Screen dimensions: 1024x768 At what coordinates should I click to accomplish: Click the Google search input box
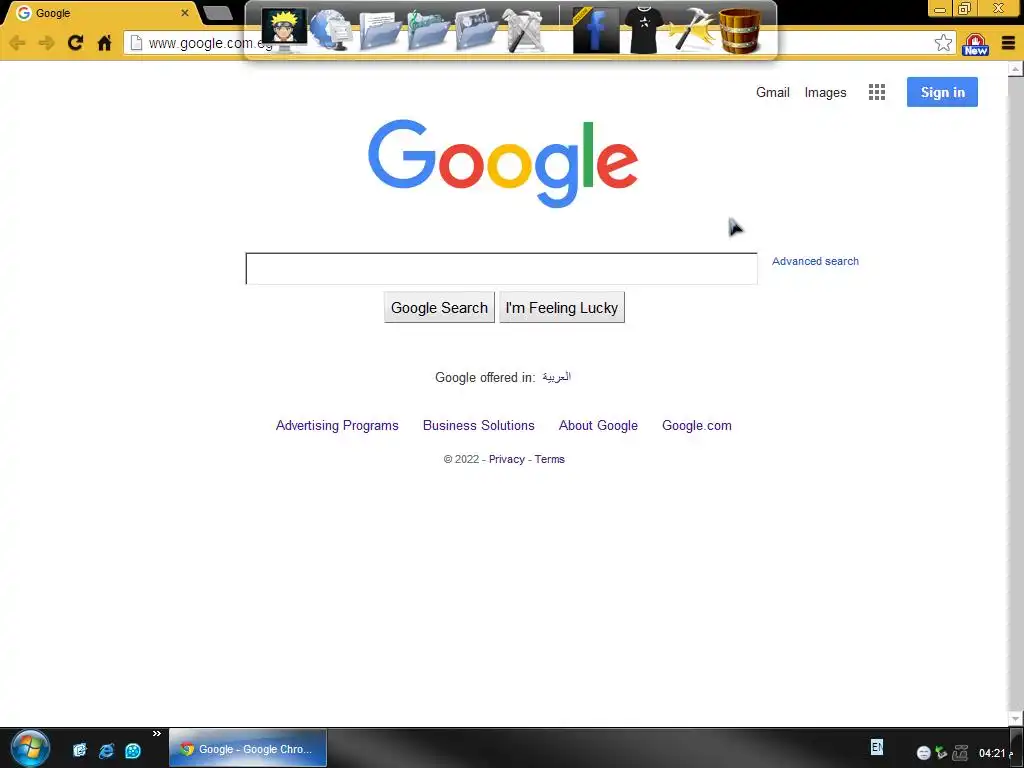point(501,268)
